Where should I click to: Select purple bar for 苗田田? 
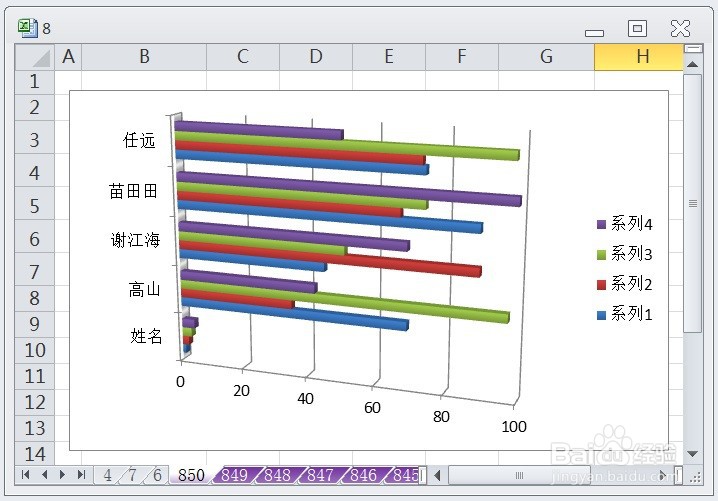tap(349, 189)
